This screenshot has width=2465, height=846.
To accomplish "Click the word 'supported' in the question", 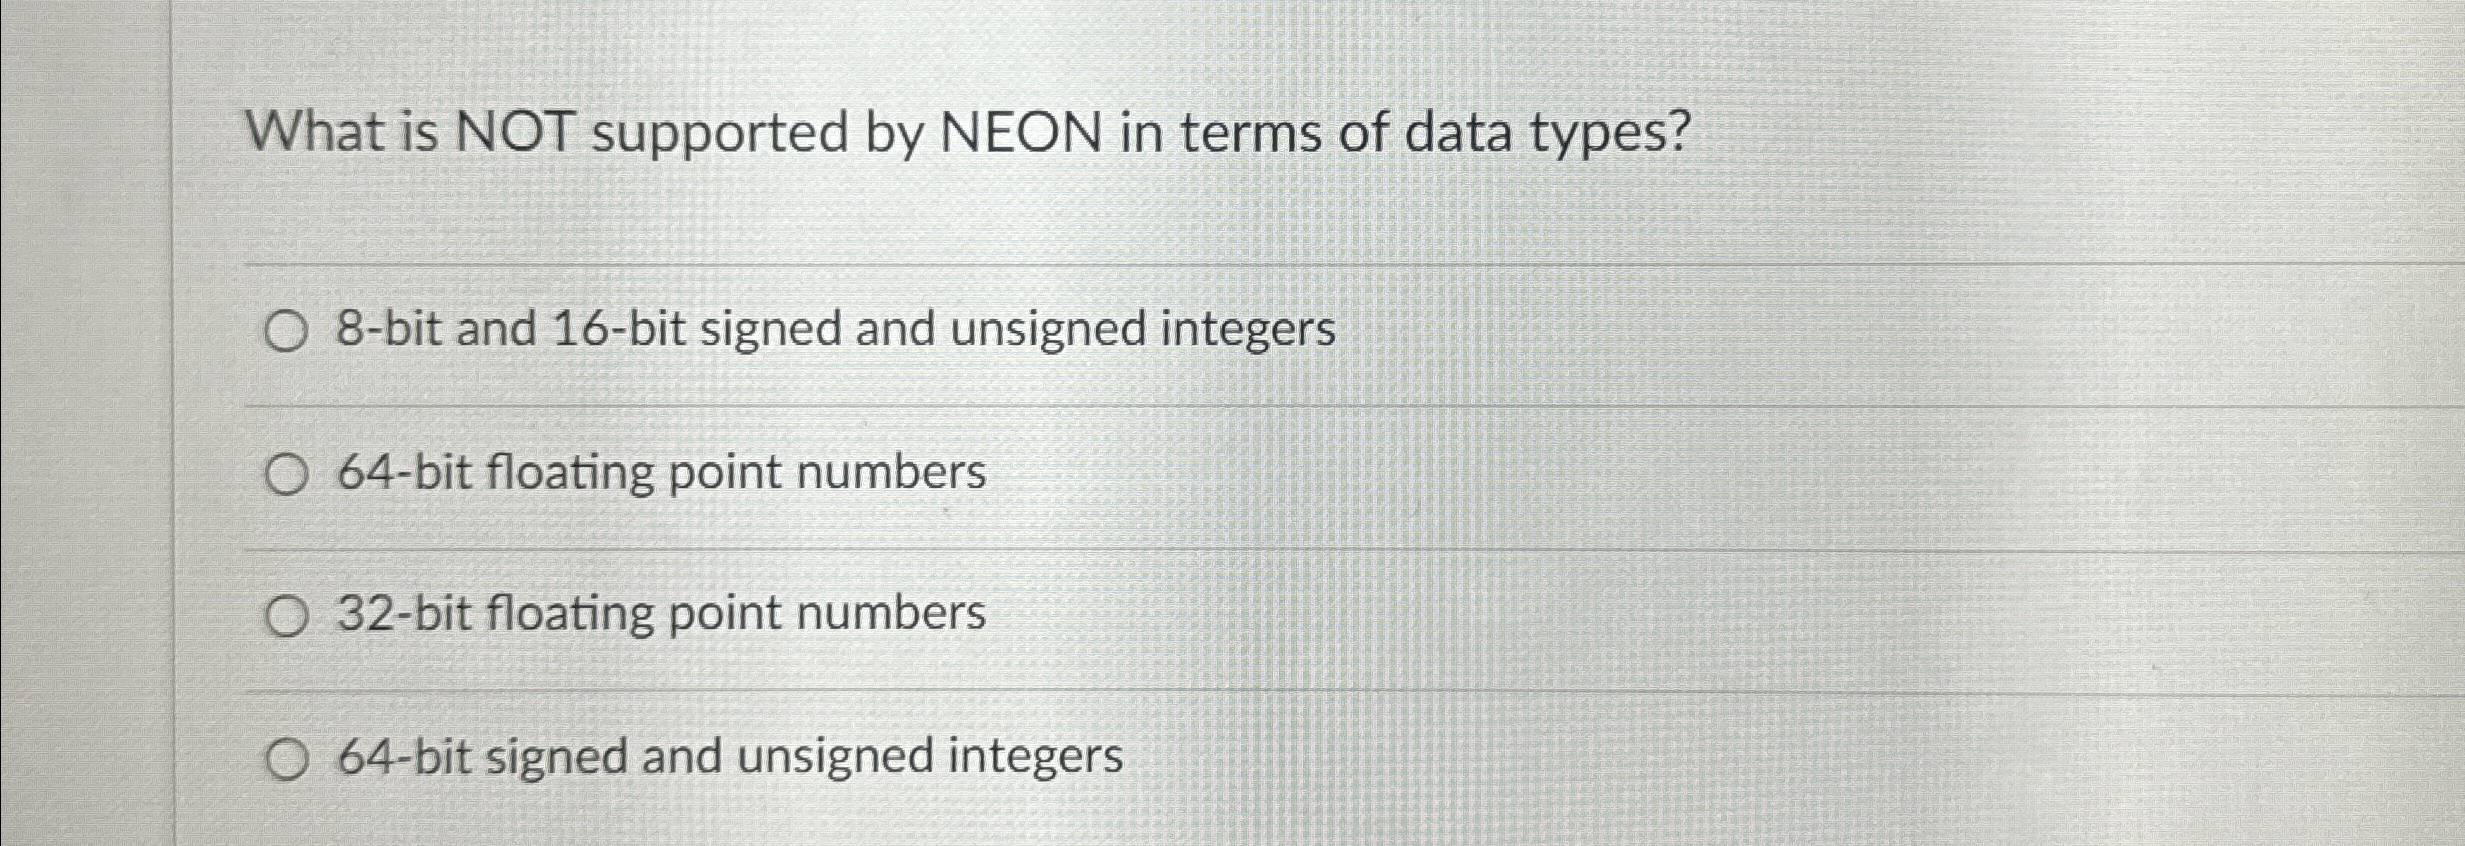I will (x=720, y=136).
